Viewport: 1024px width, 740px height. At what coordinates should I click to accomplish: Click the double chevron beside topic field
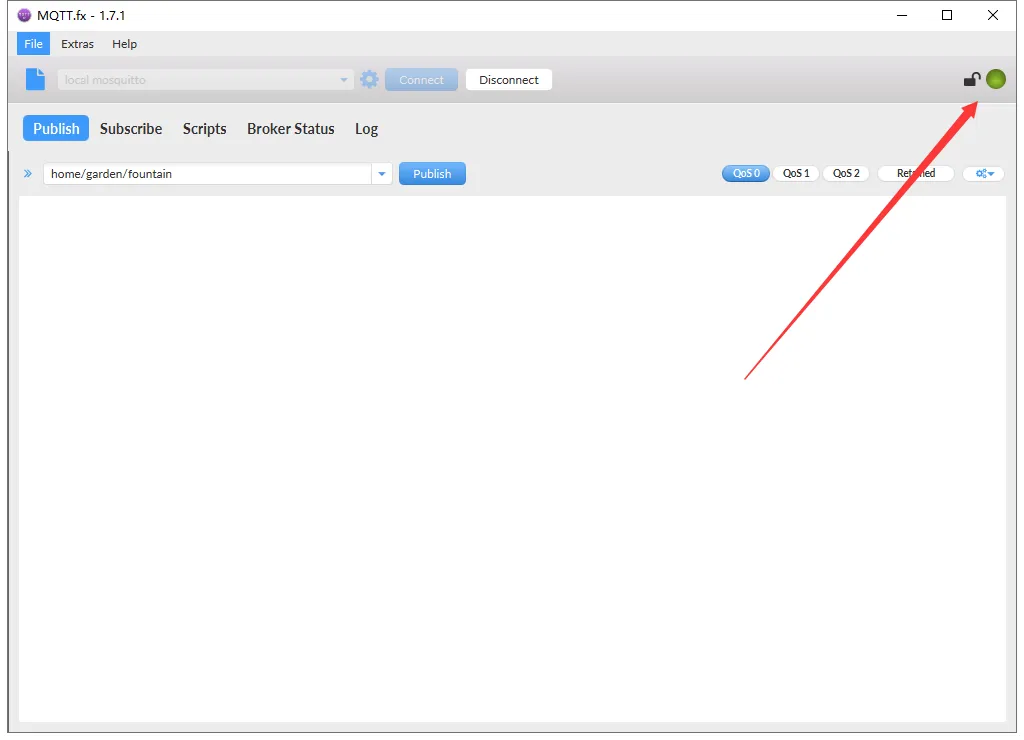click(28, 174)
